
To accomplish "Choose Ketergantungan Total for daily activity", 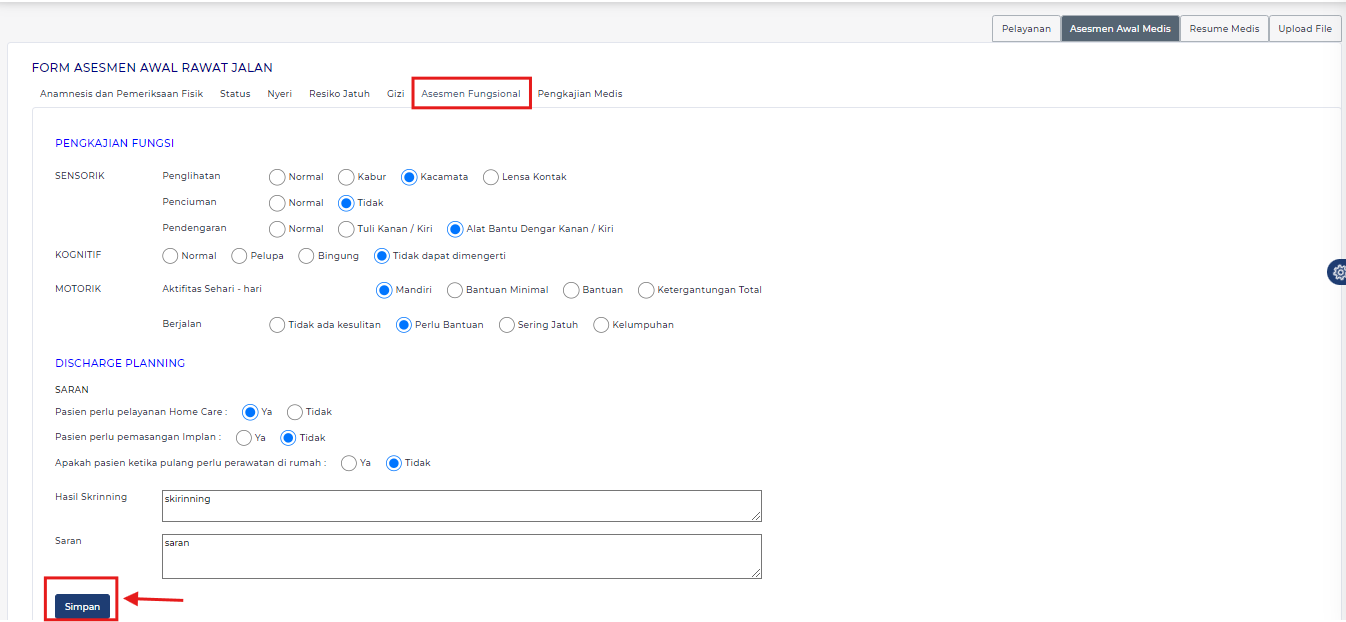I will 646,290.
